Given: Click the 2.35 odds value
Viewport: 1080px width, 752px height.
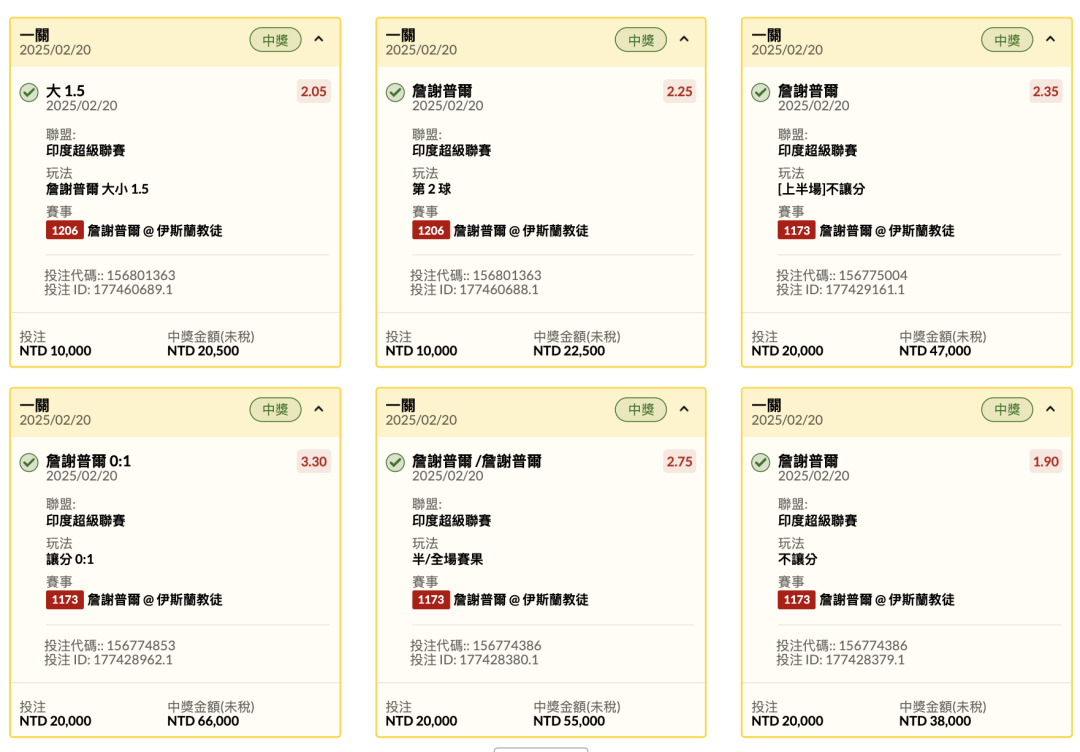Looking at the screenshot, I should (1045, 92).
